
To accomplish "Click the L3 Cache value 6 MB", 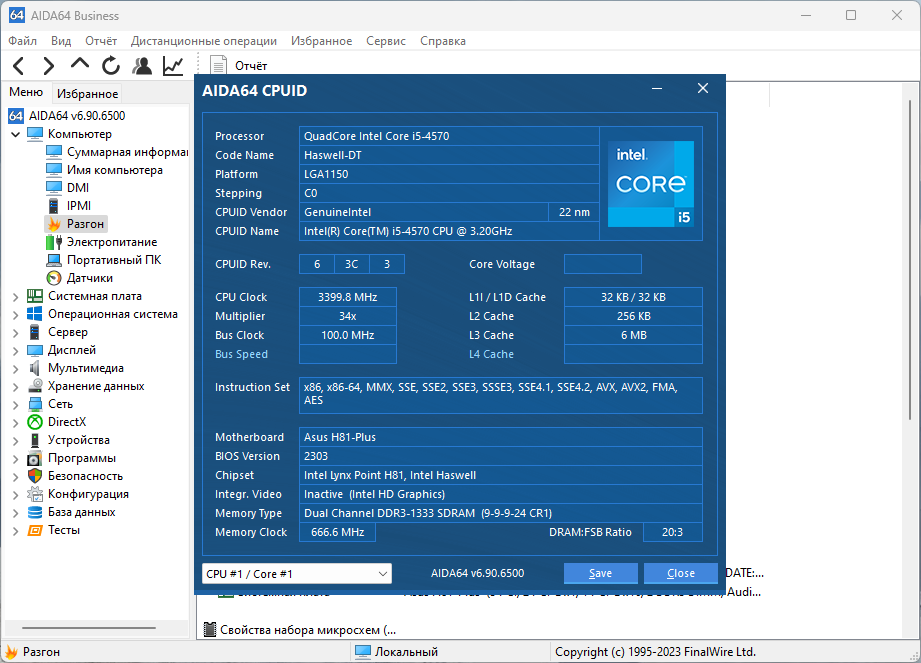I will pos(633,335).
